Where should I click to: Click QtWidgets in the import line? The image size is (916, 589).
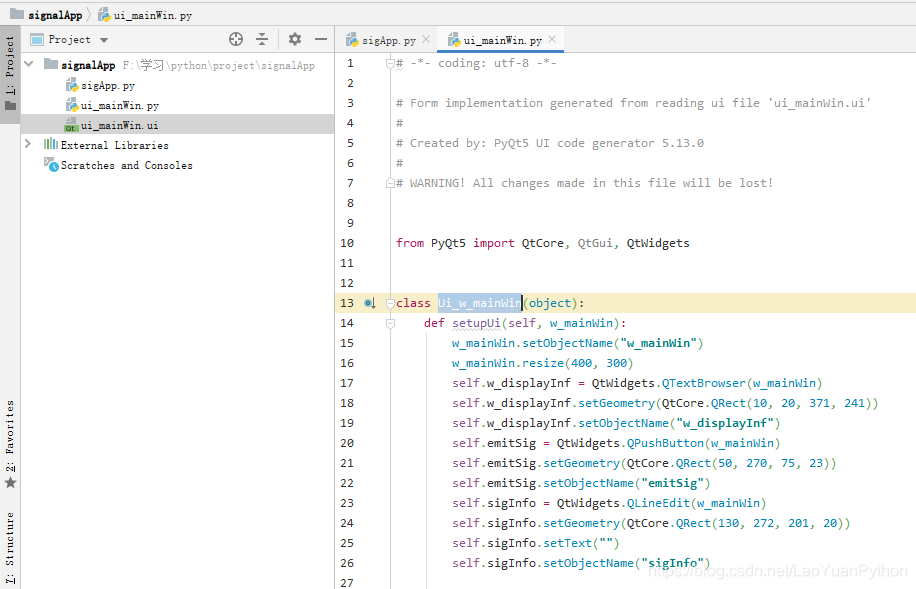click(x=658, y=243)
